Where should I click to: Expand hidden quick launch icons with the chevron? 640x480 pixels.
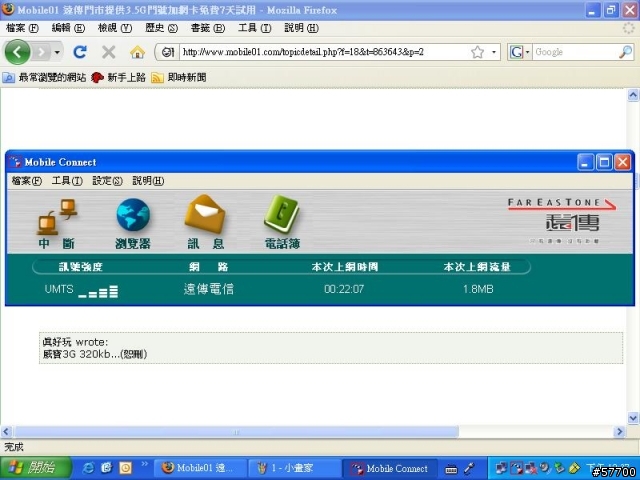(x=144, y=464)
